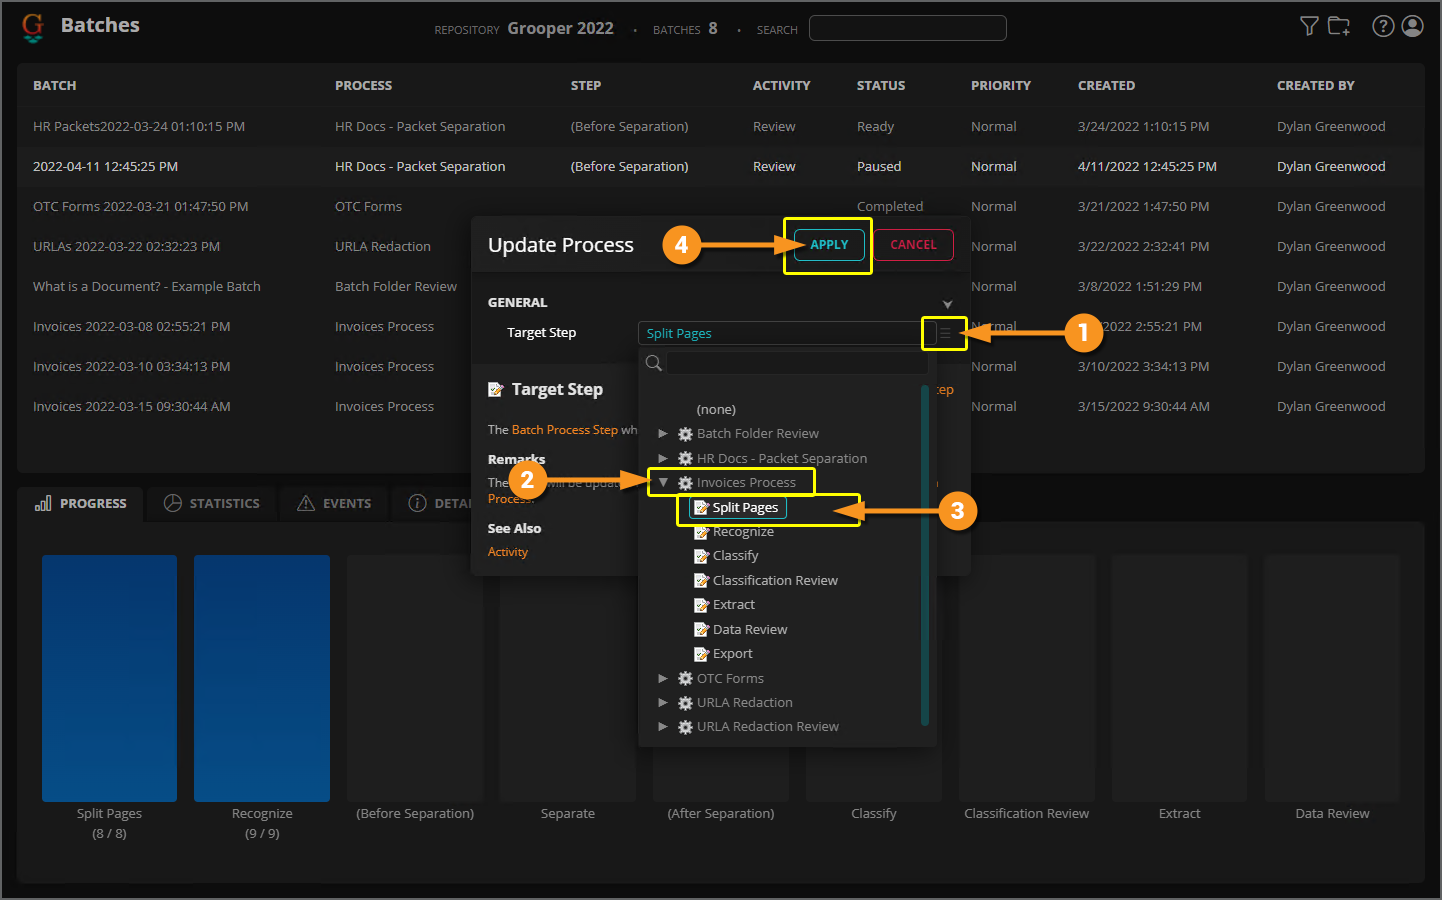Select the Classify step in the tree
Image resolution: width=1442 pixels, height=900 pixels.
(x=735, y=556)
